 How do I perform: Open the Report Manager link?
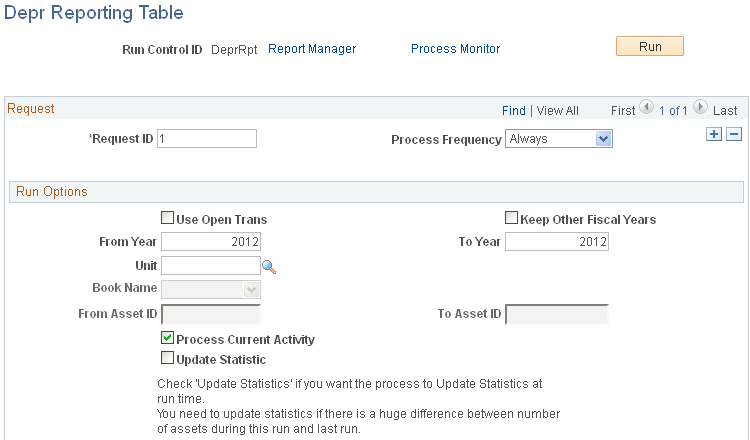[x=312, y=48]
